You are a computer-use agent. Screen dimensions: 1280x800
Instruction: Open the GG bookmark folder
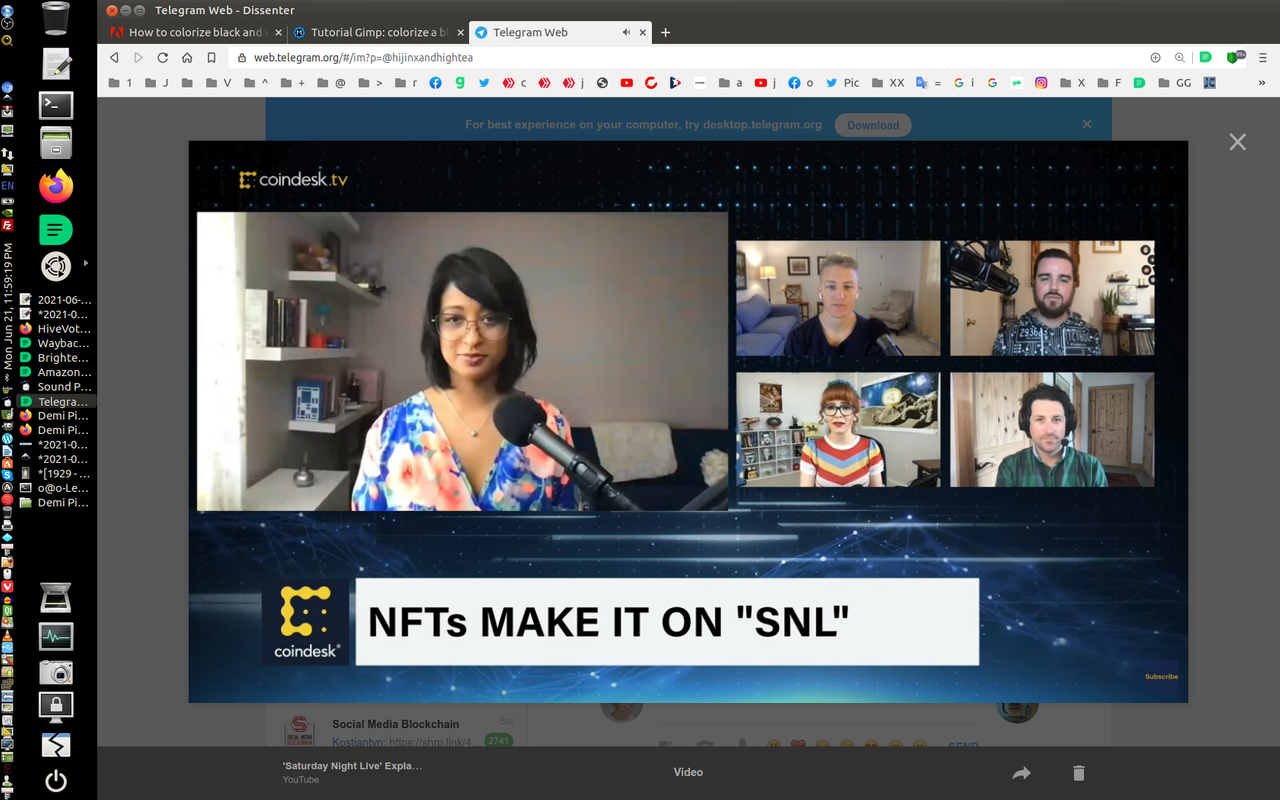pos(1176,83)
